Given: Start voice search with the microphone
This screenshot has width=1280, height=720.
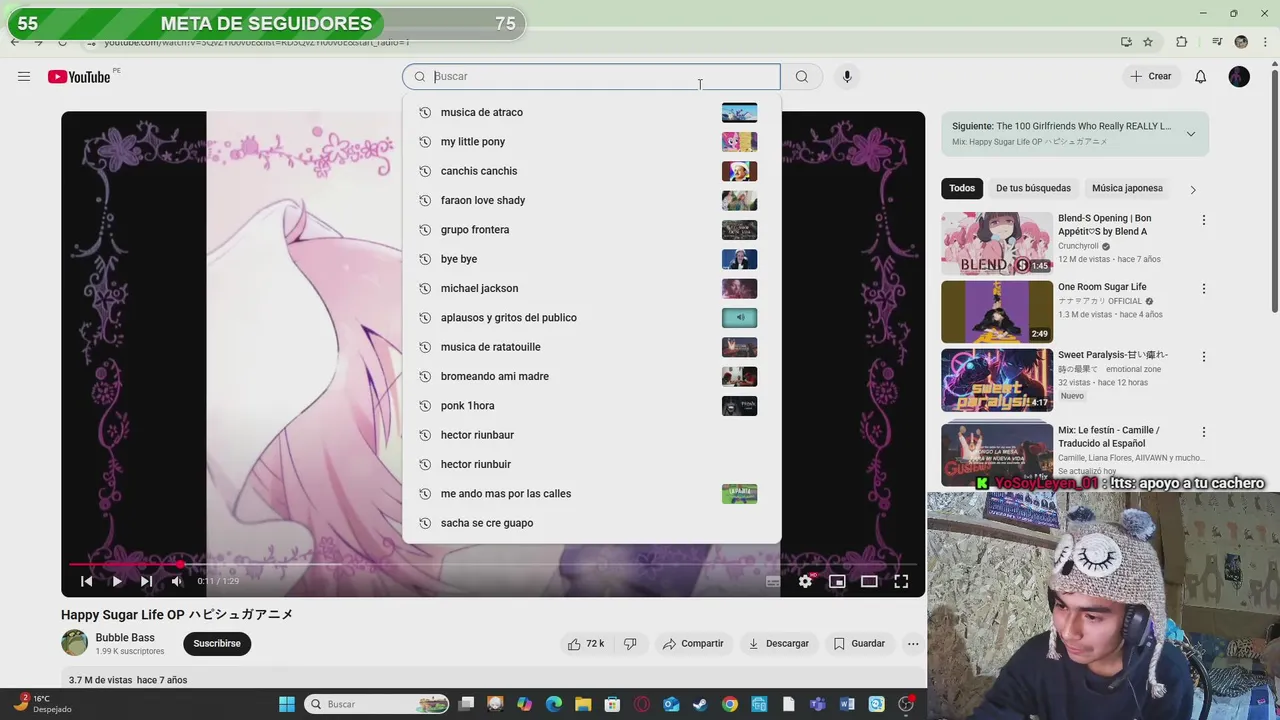Looking at the screenshot, I should tap(847, 76).
